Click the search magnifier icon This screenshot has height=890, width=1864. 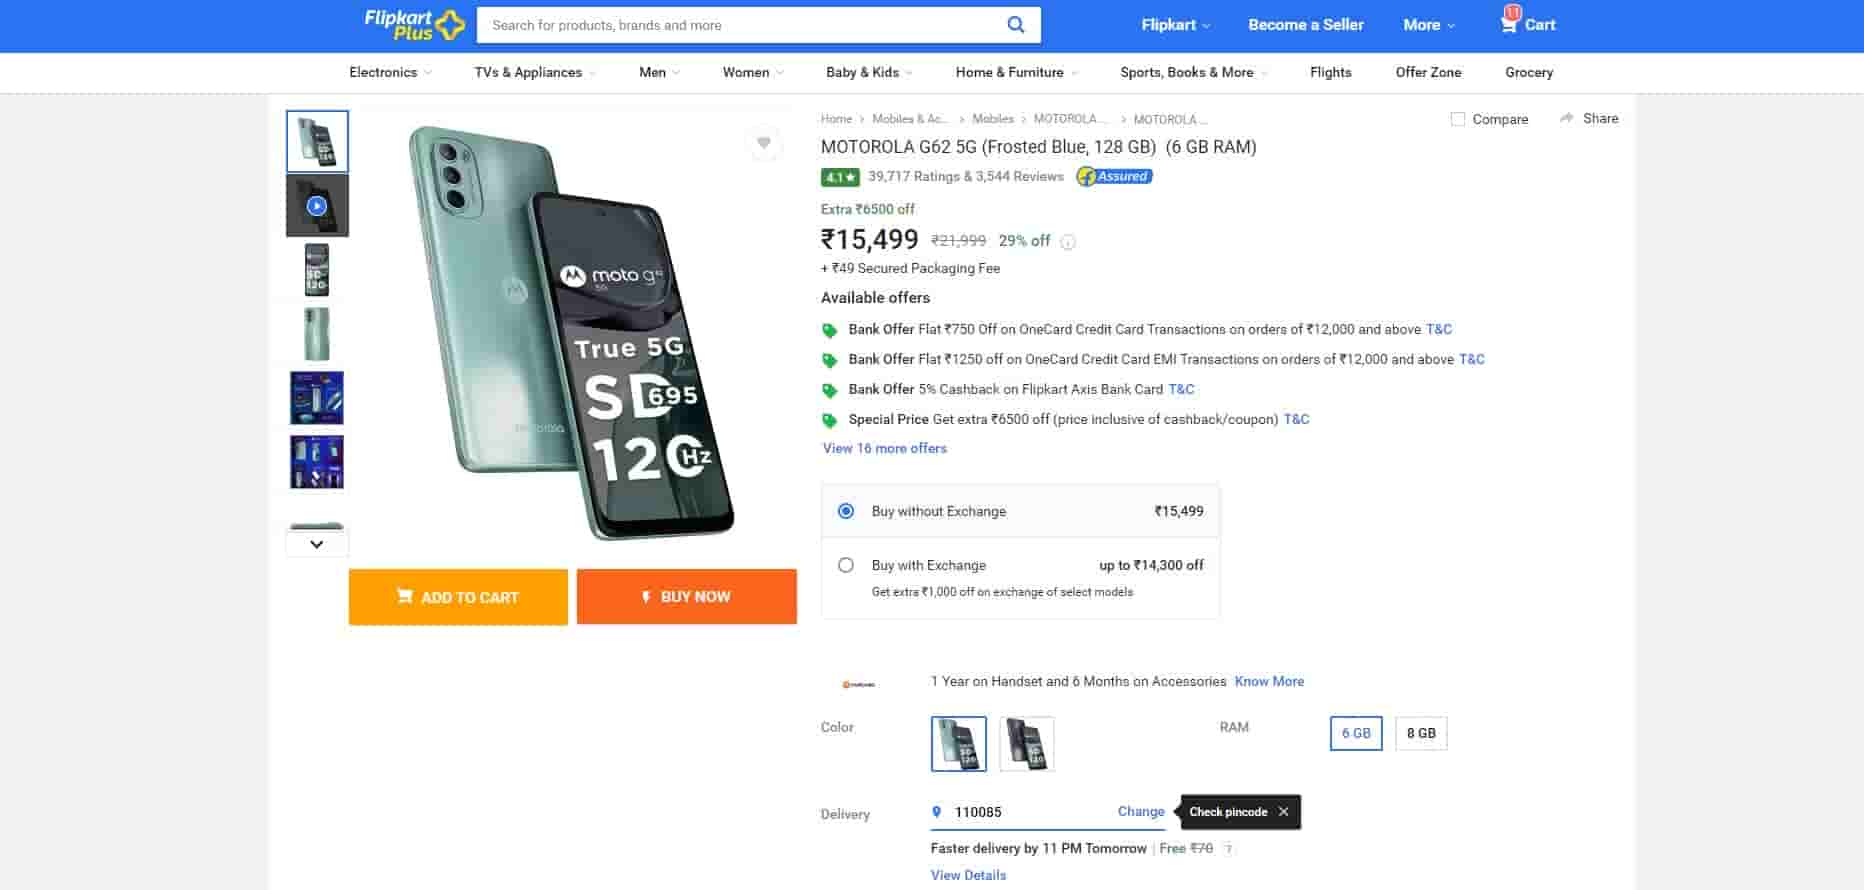(x=1015, y=25)
